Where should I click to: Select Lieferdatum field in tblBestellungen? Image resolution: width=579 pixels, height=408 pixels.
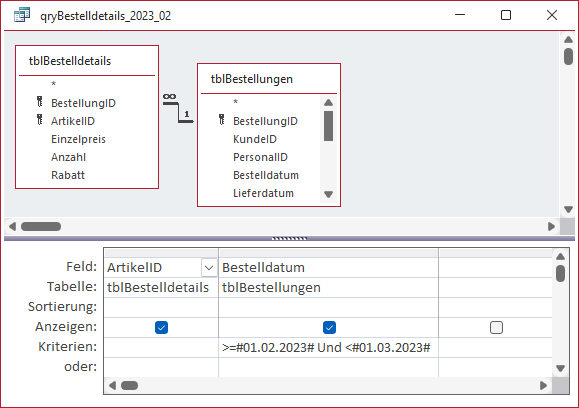[263, 193]
